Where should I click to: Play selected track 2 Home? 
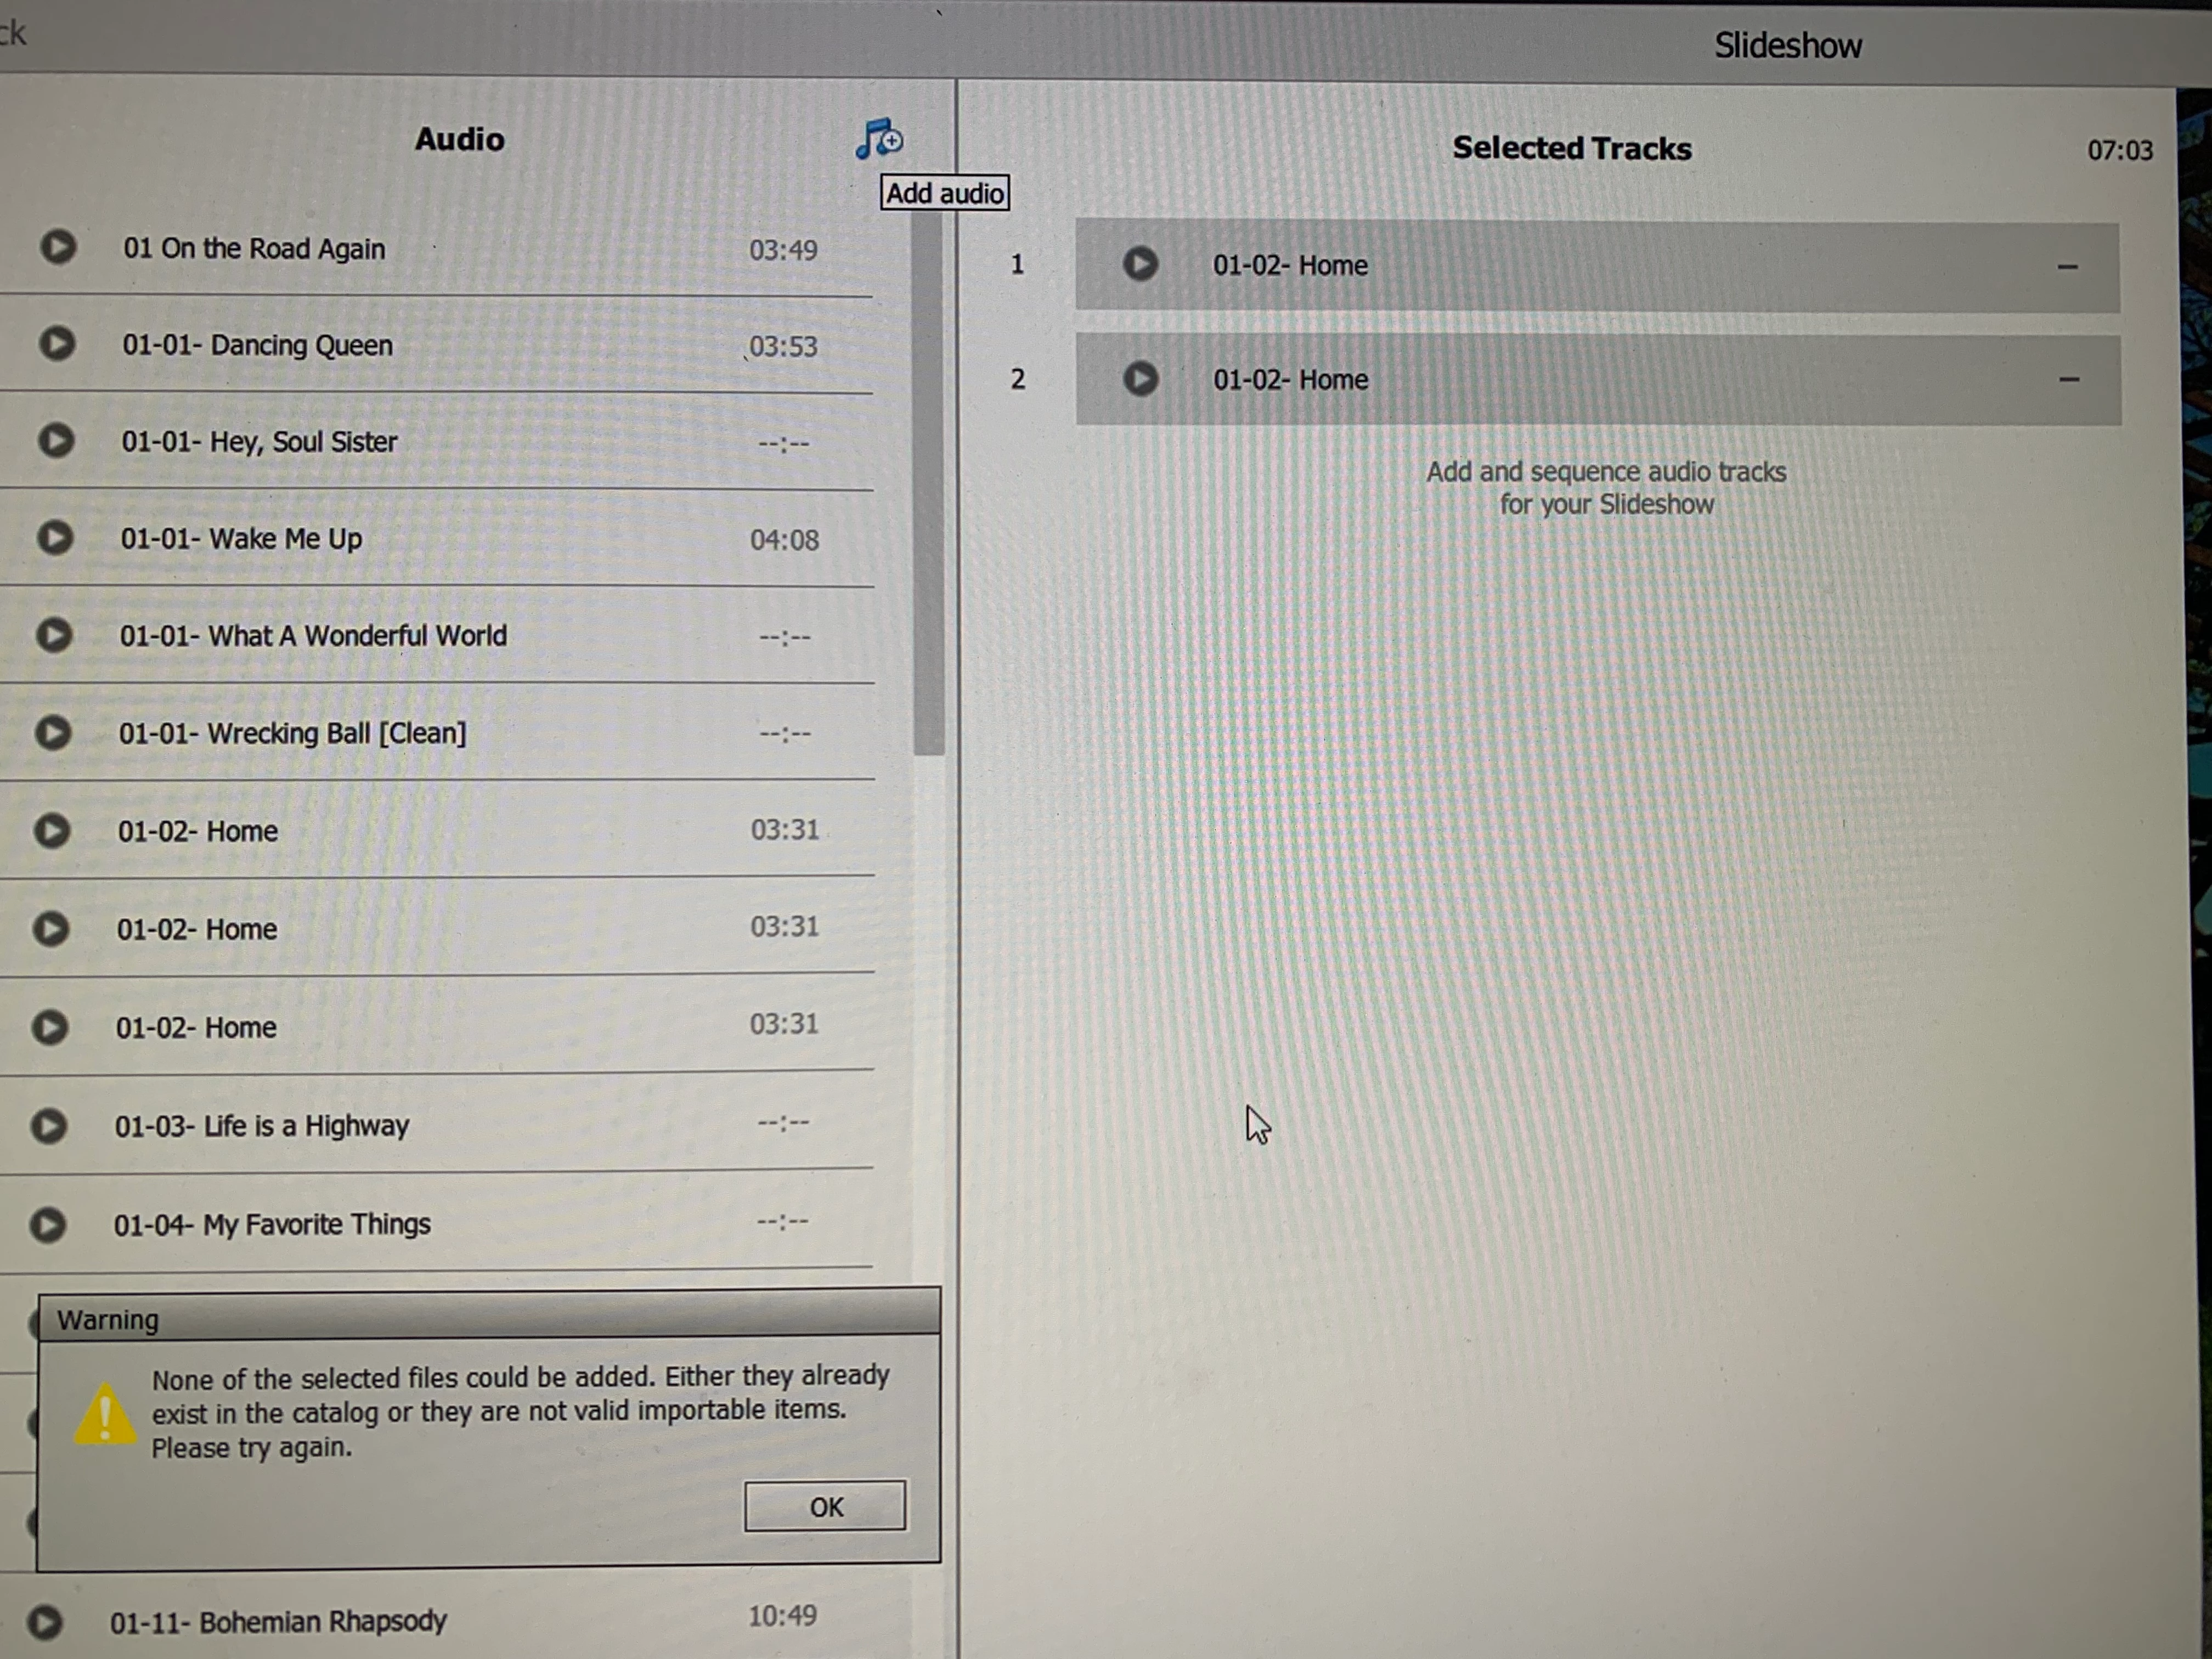click(1140, 378)
